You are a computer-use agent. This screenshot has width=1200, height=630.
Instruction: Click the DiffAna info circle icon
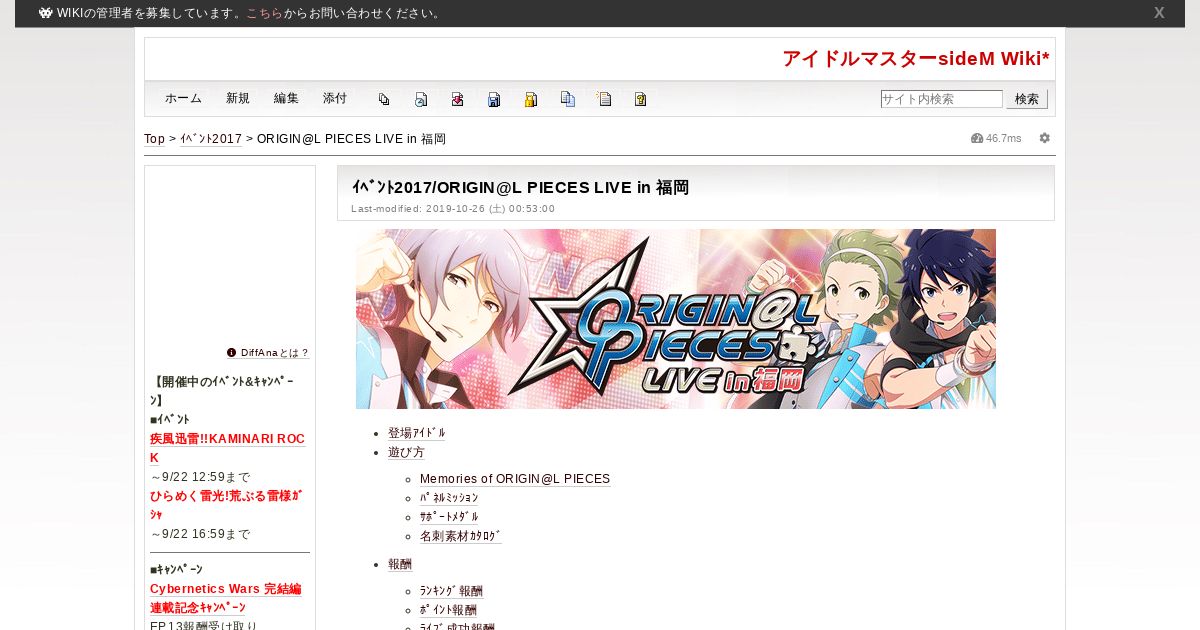[x=232, y=353]
